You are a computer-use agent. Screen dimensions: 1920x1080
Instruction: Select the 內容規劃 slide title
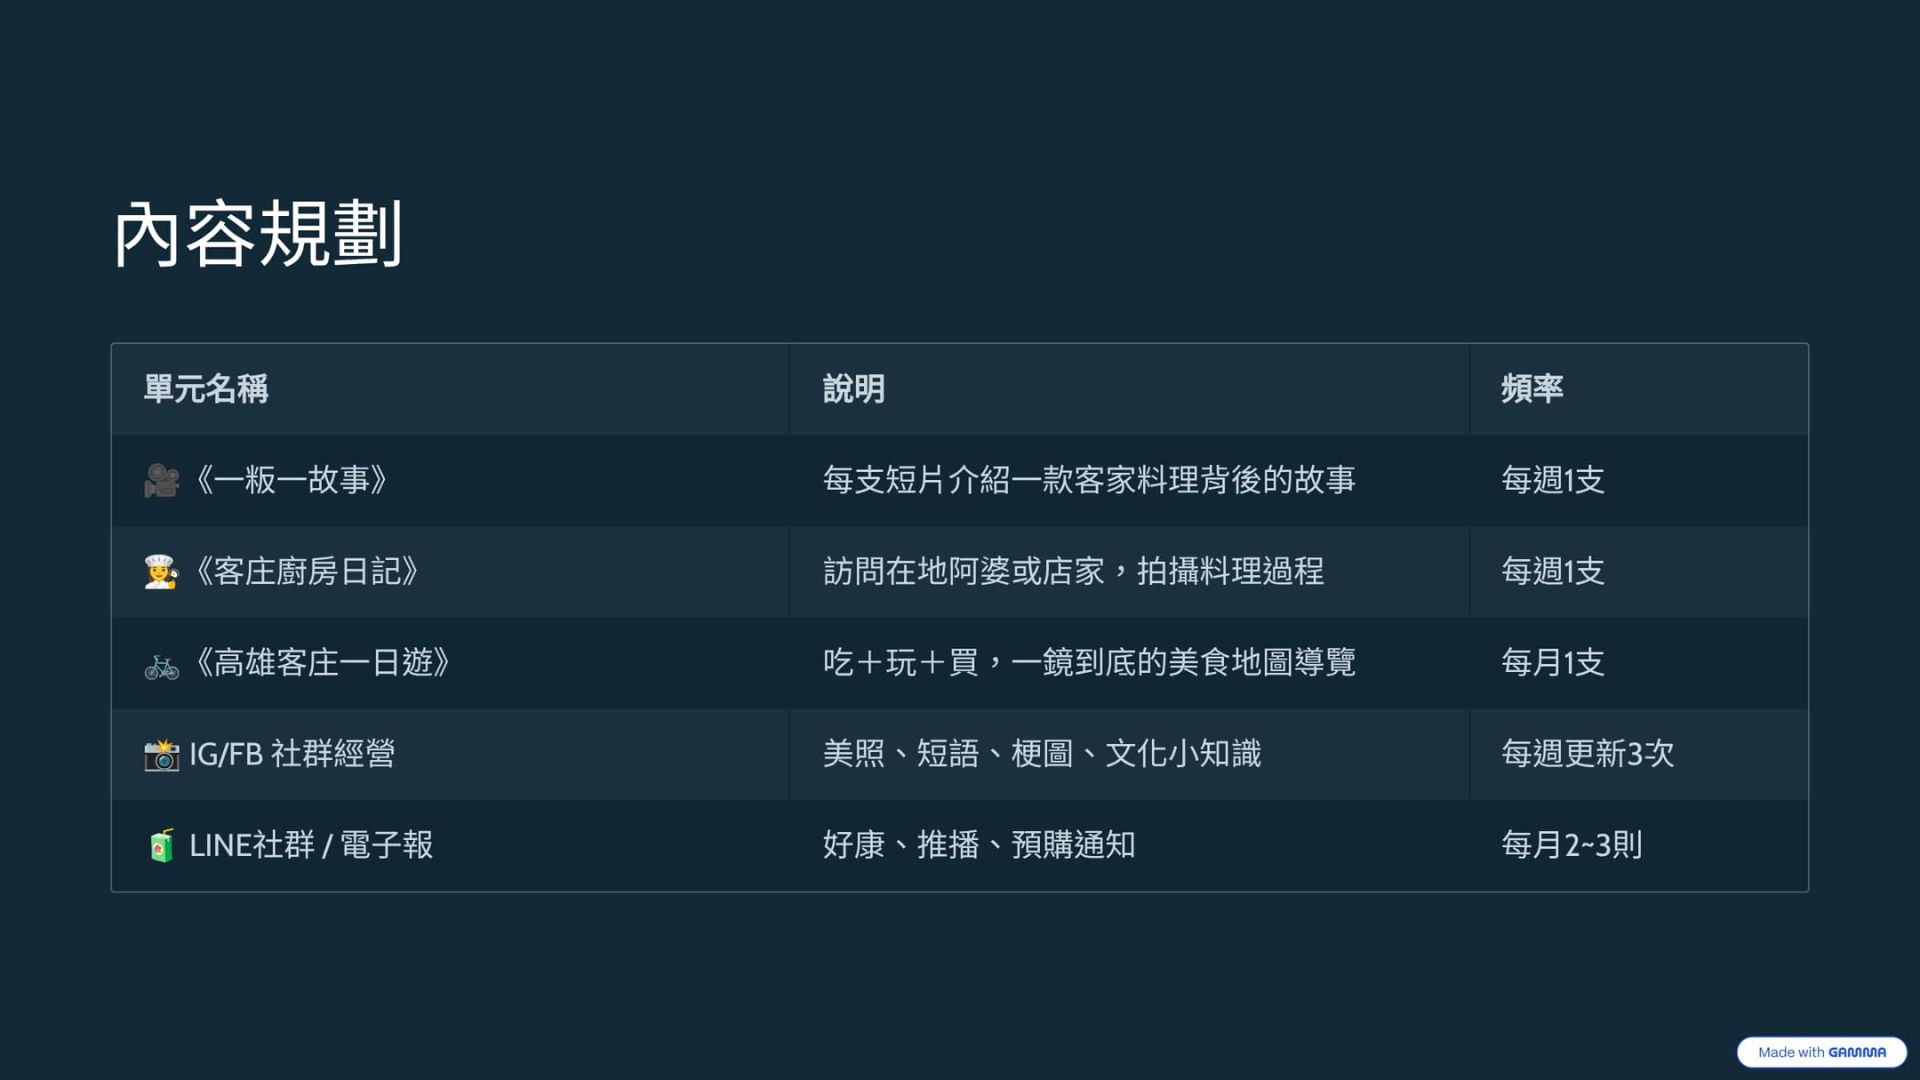click(258, 233)
